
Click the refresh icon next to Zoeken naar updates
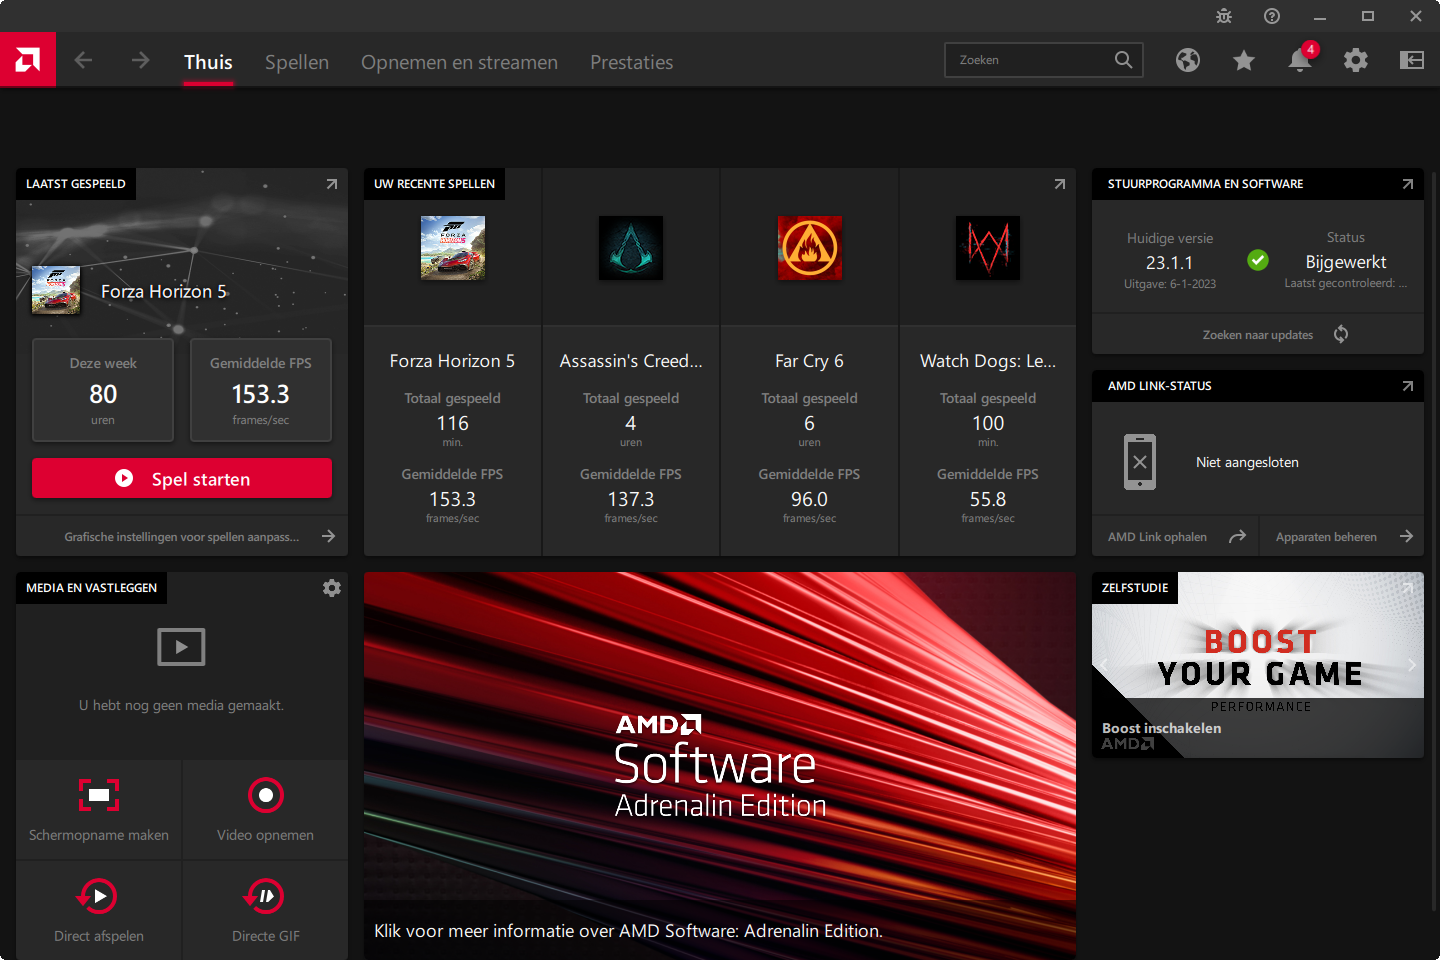[x=1341, y=334]
